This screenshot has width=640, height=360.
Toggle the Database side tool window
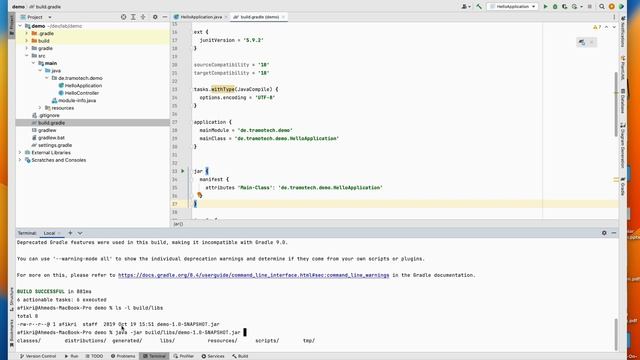(x=623, y=101)
